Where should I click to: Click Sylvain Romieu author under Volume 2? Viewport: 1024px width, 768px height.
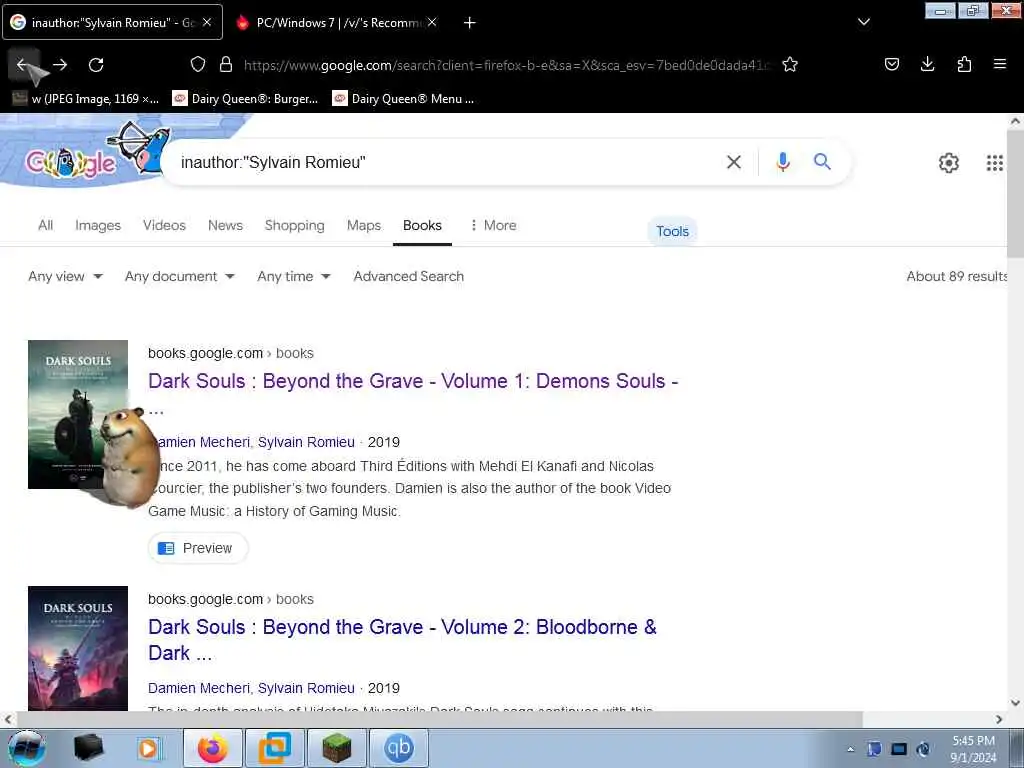tap(306, 688)
